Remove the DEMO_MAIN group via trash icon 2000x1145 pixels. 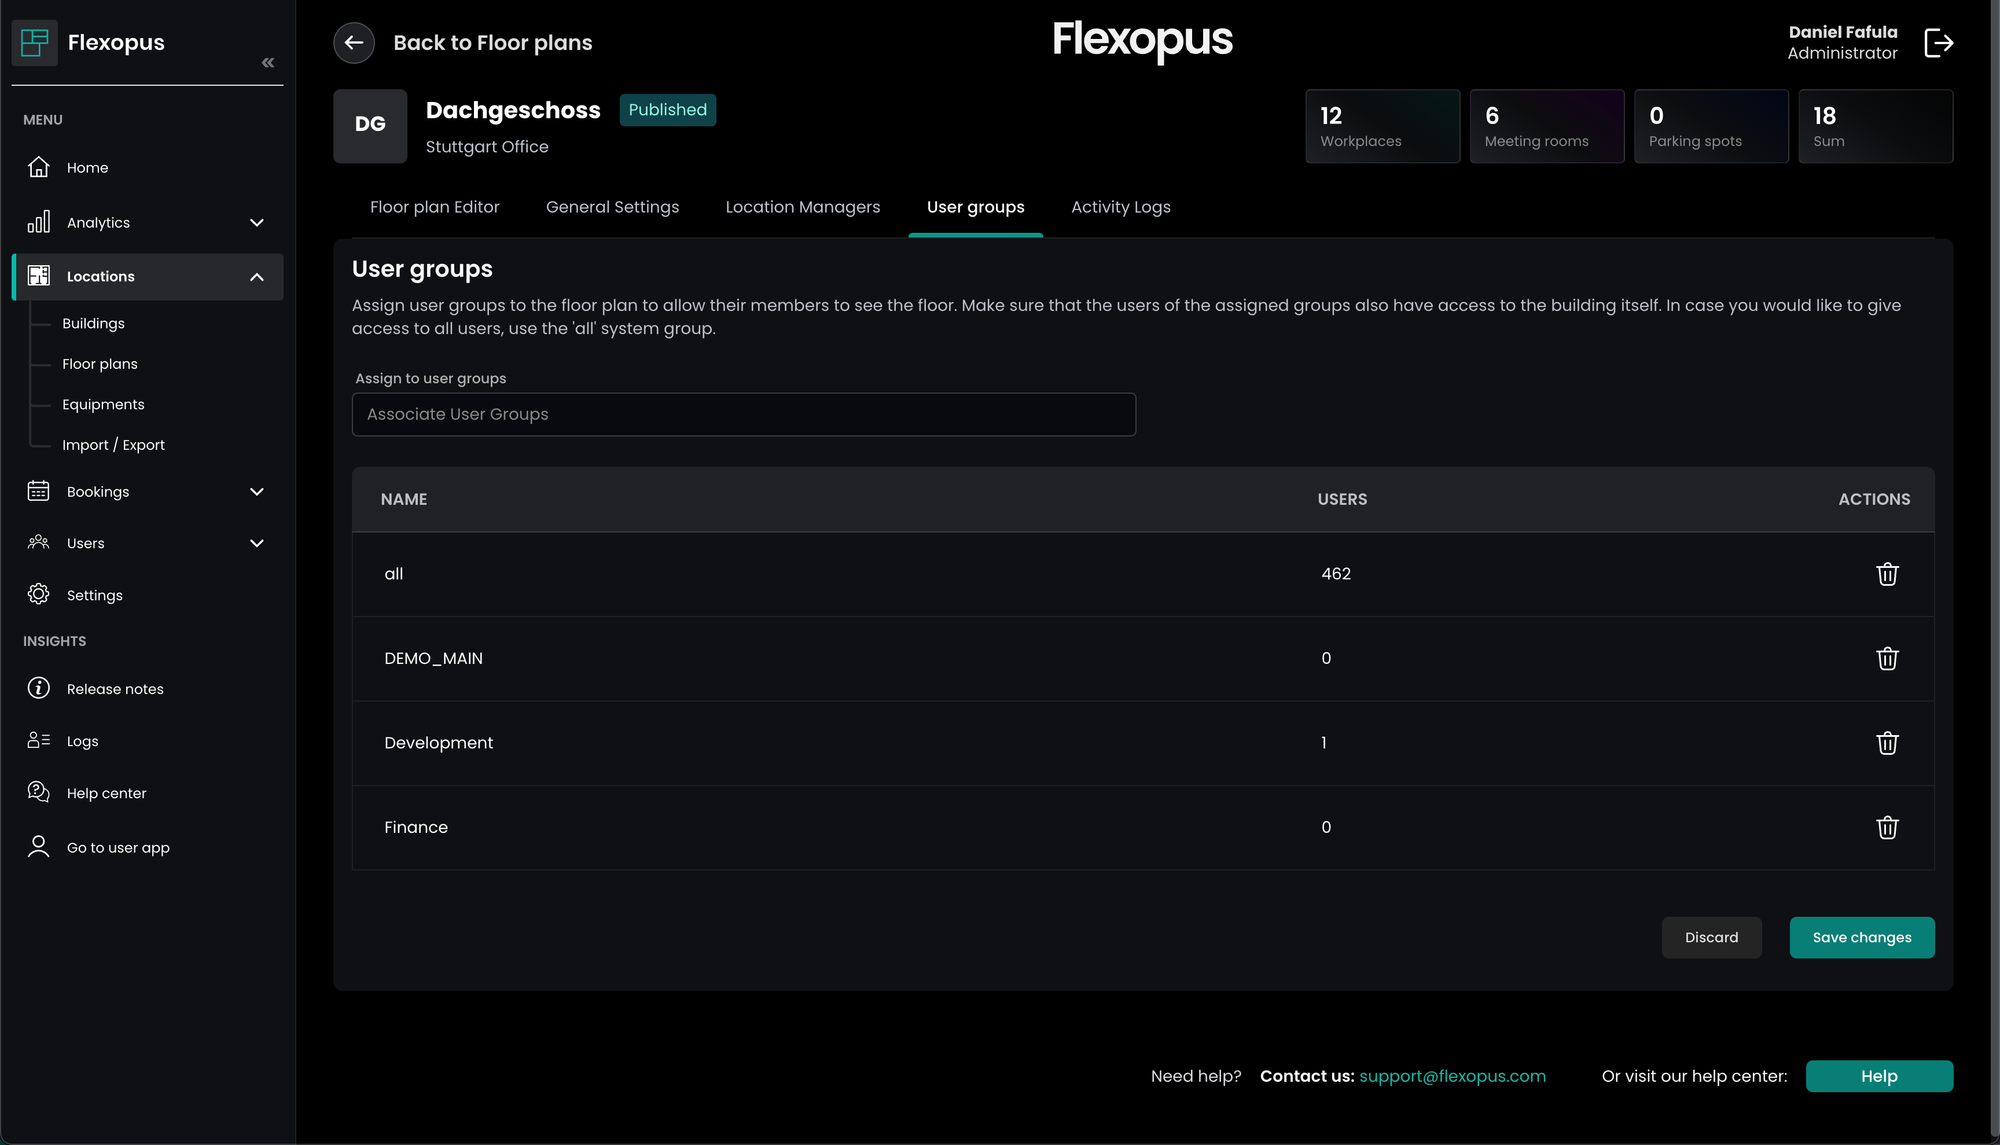point(1886,659)
